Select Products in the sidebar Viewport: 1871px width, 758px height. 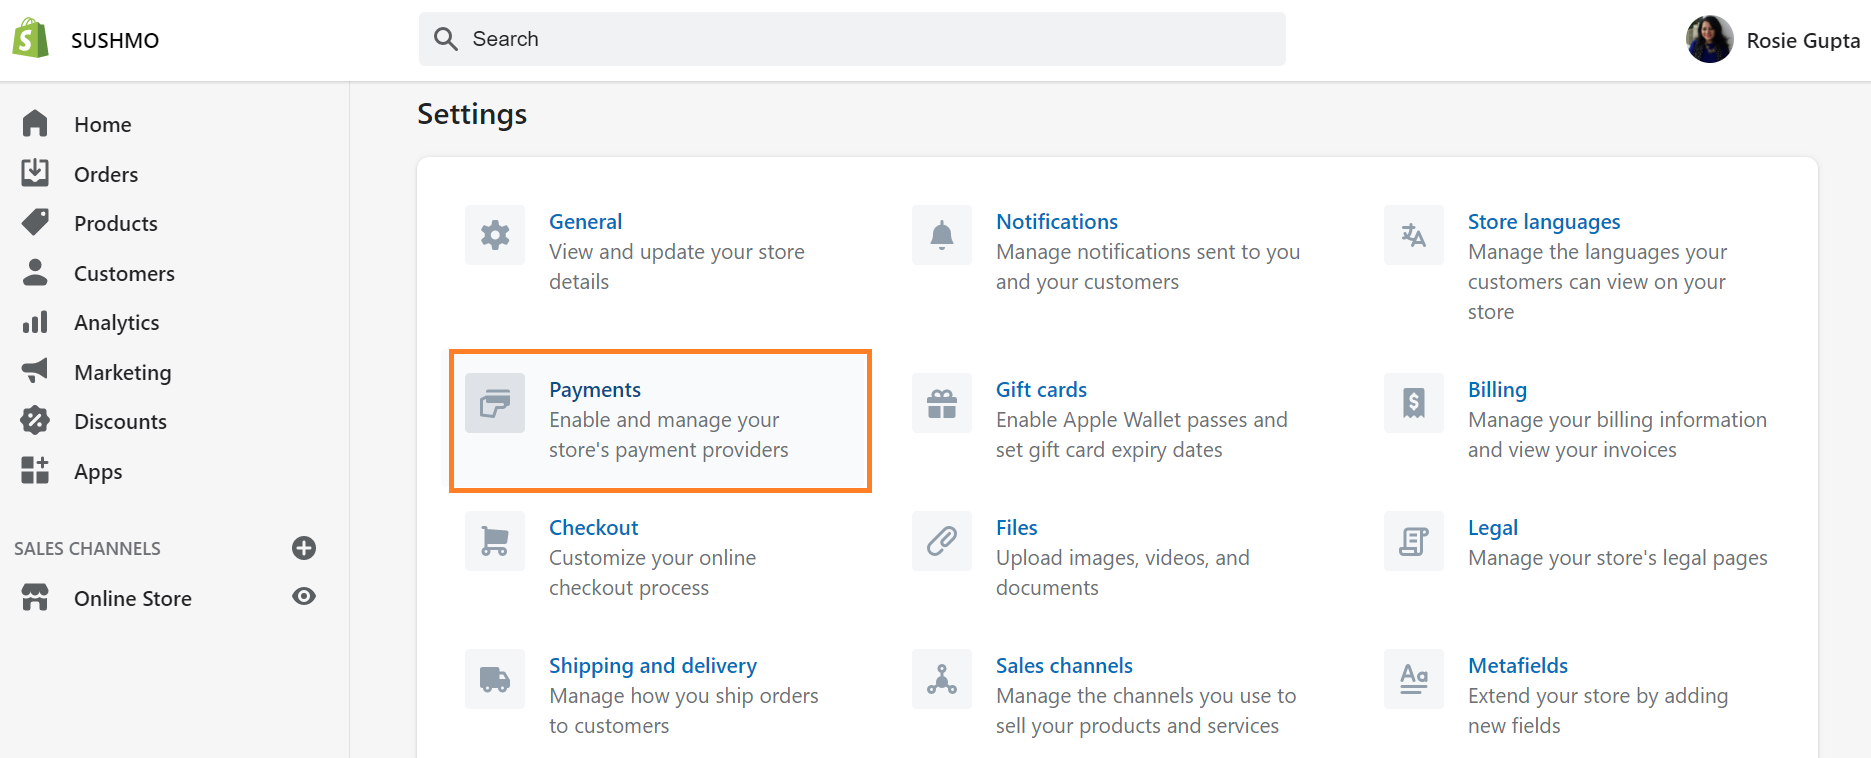(116, 223)
